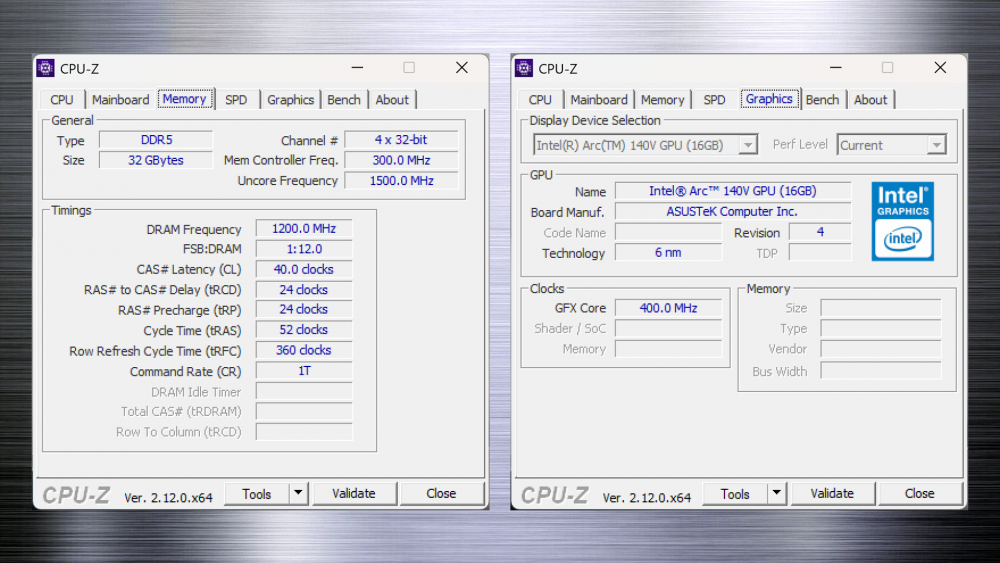The width and height of the screenshot is (1000, 563).
Task: Click the DRAM Frequency value field
Action: [x=304, y=229]
